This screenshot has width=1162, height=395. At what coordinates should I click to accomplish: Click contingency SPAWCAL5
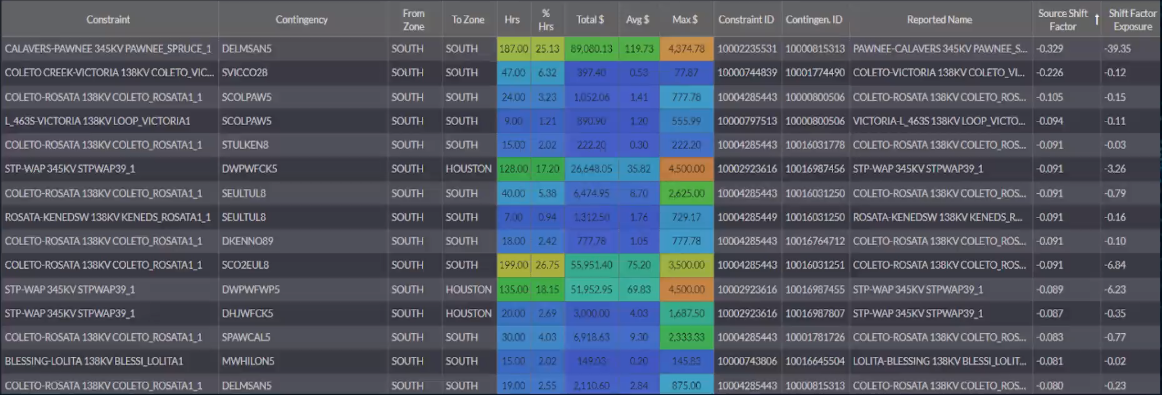coord(246,338)
